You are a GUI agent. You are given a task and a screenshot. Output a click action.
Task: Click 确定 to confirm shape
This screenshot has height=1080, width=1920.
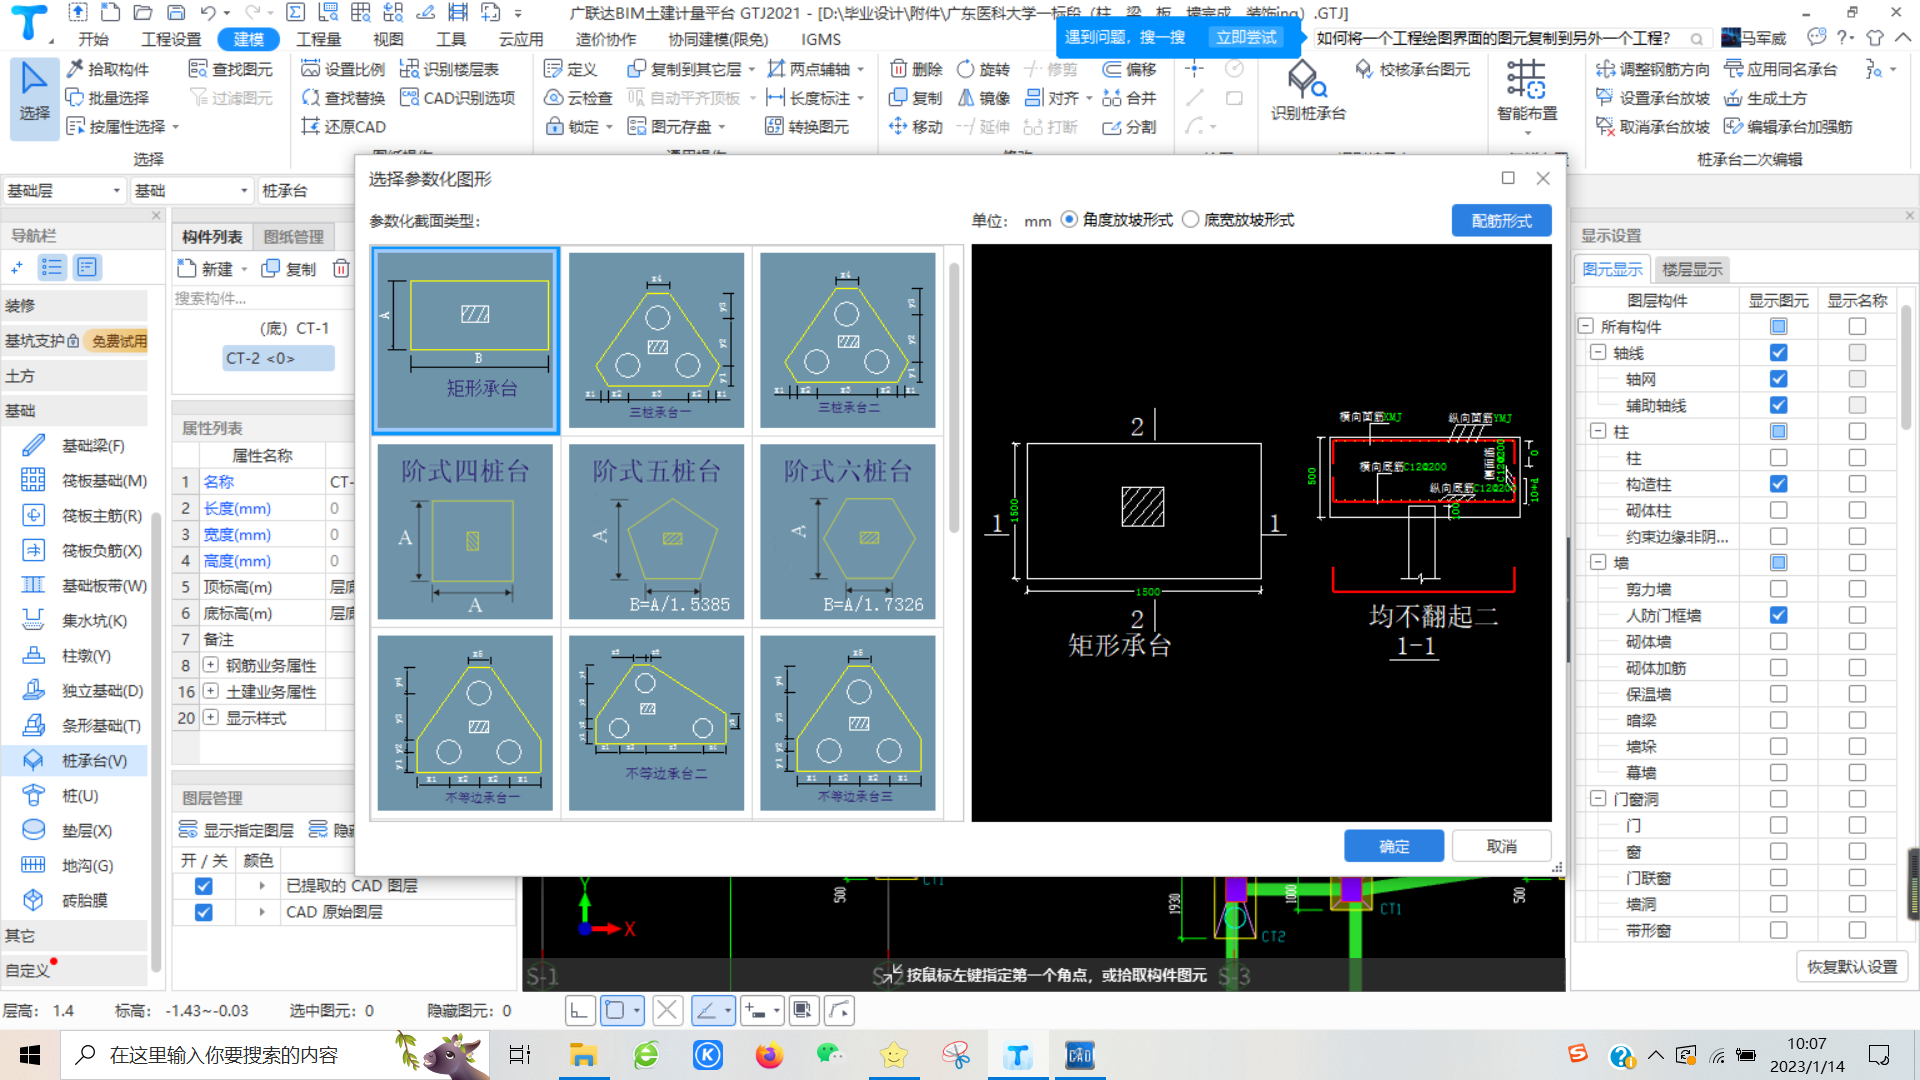click(x=1394, y=846)
